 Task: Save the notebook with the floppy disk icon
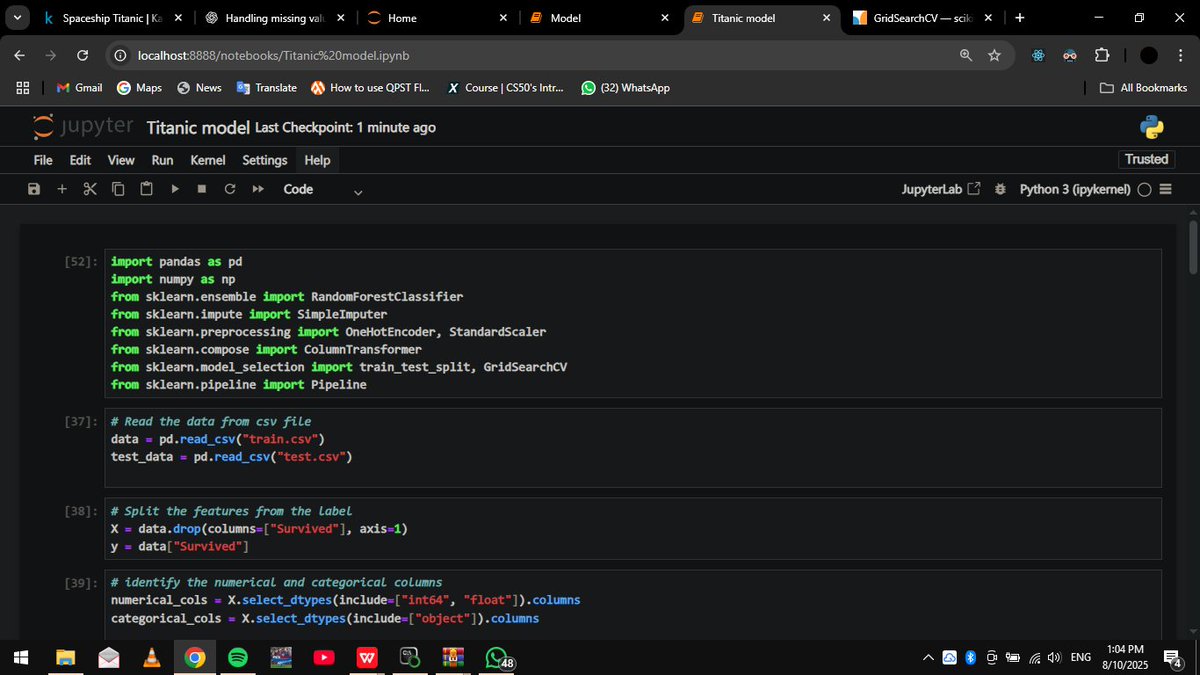pos(34,189)
